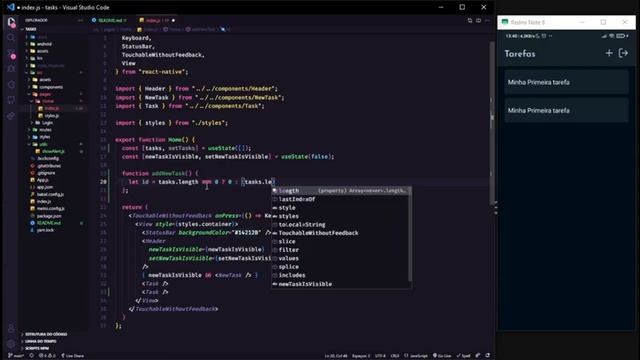Click the plus icon in the Tarefas app header

[x=609, y=53]
